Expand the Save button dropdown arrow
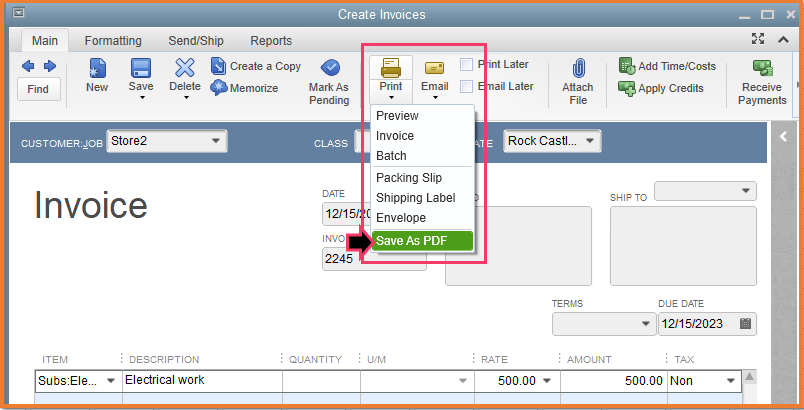The image size is (804, 410). pos(142,97)
